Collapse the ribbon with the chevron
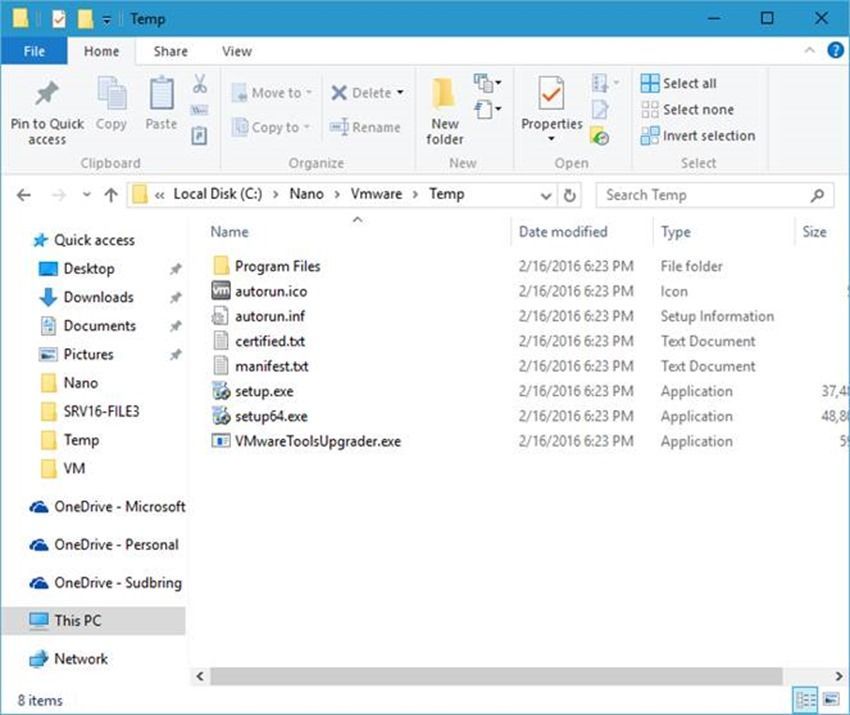 [x=809, y=50]
